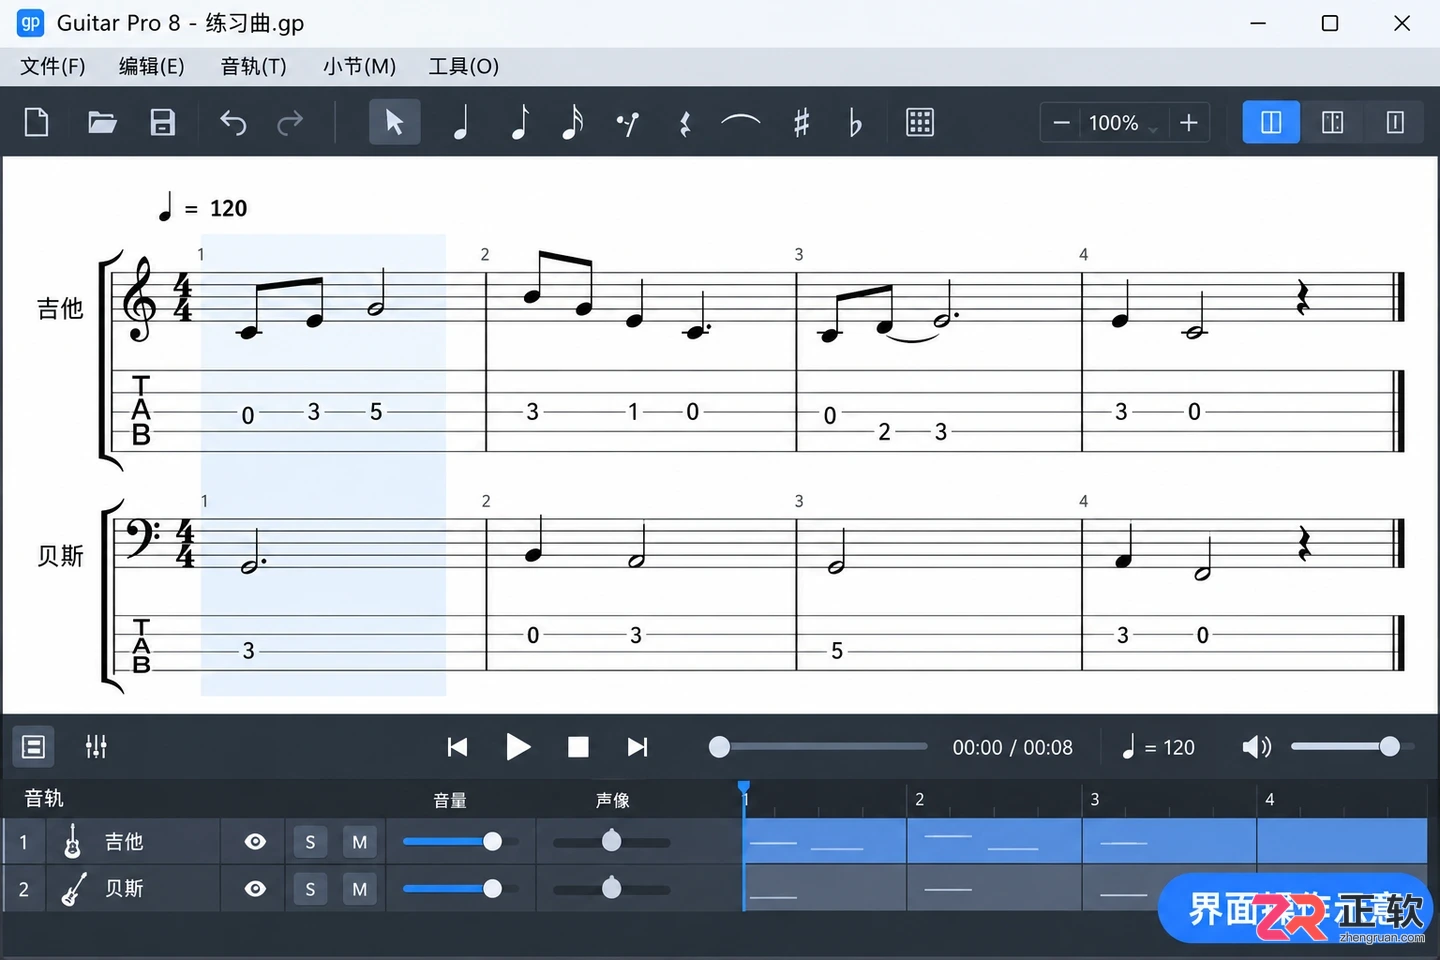The image size is (1440, 960).
Task: Click the tempo 120 control in transport bar
Action: click(x=1158, y=747)
